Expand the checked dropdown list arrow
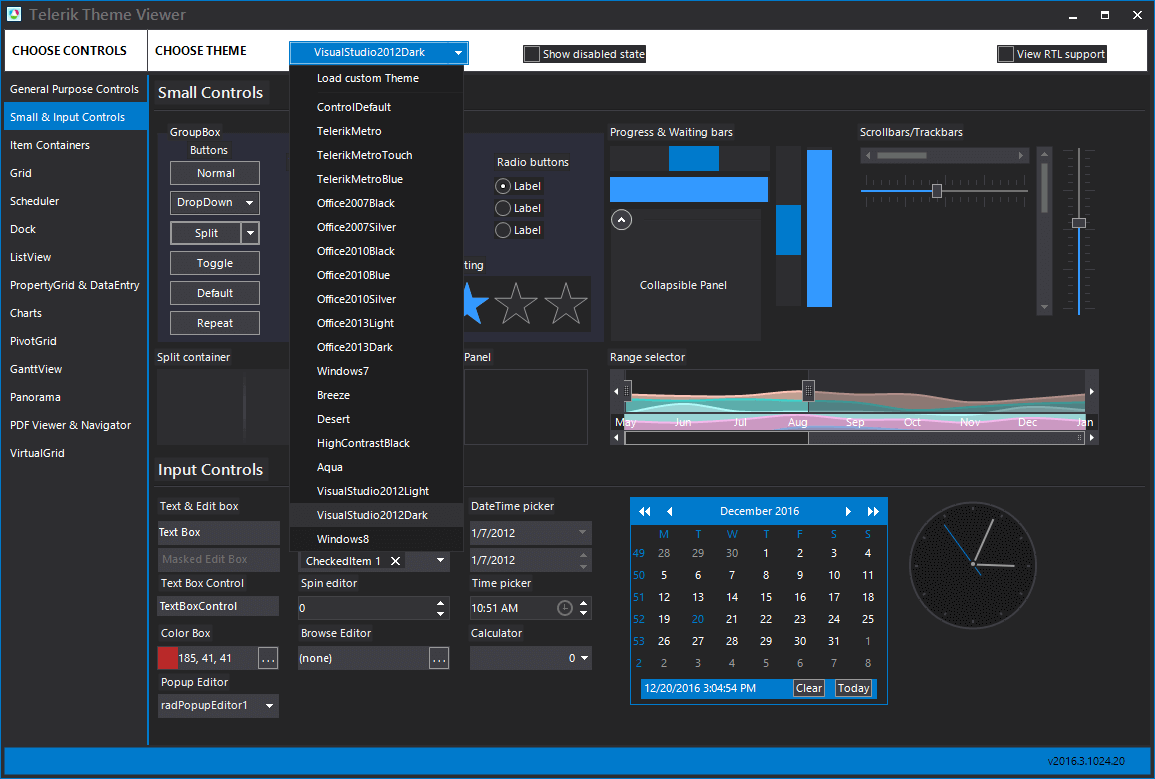Image resolution: width=1155 pixels, height=779 pixels. click(x=440, y=560)
